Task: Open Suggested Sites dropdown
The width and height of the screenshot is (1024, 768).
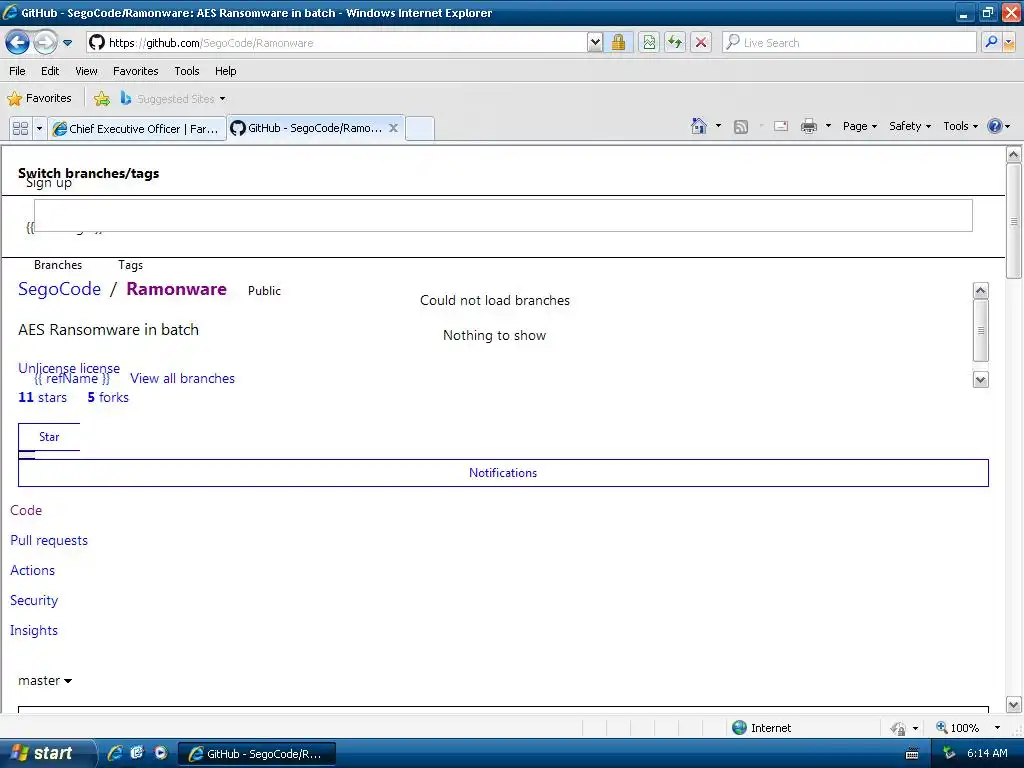Action: 173,99
